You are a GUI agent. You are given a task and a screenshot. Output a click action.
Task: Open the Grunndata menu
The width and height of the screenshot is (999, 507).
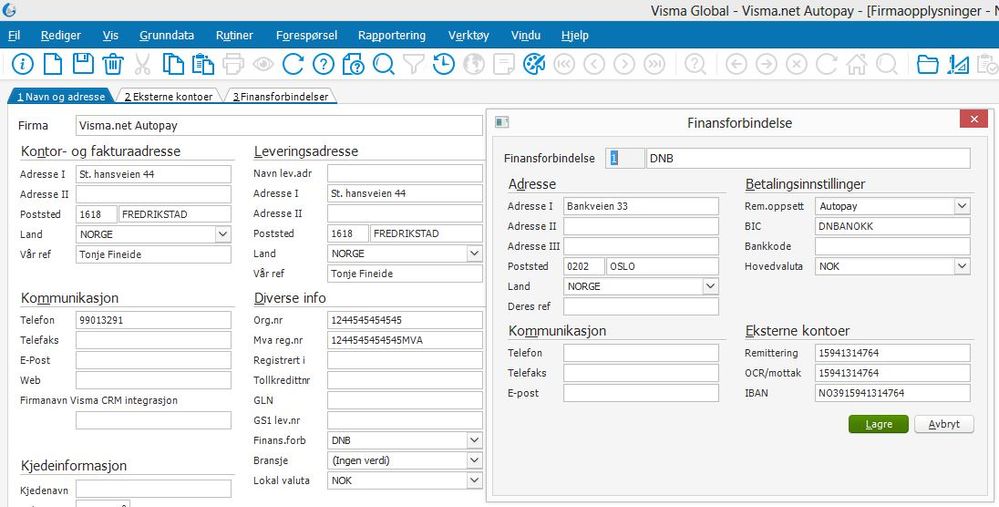[166, 36]
